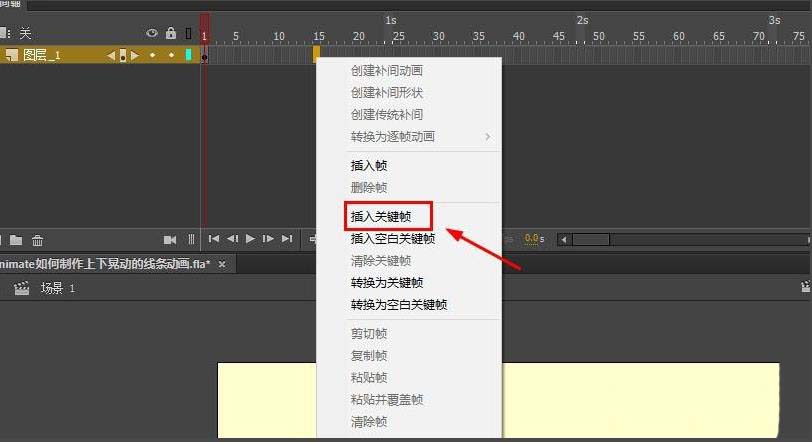This screenshot has height=442, width=812.
Task: Play the timeline animation
Action: coord(250,239)
